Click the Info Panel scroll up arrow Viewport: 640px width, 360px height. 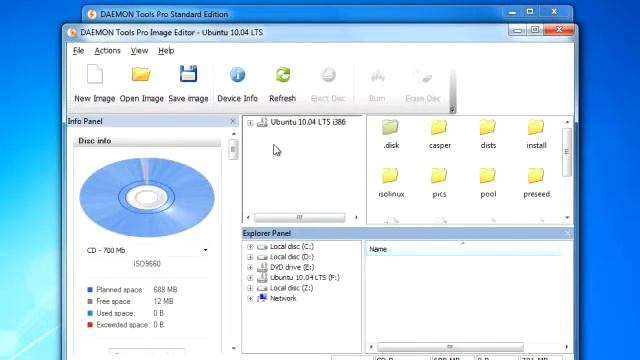tap(233, 133)
